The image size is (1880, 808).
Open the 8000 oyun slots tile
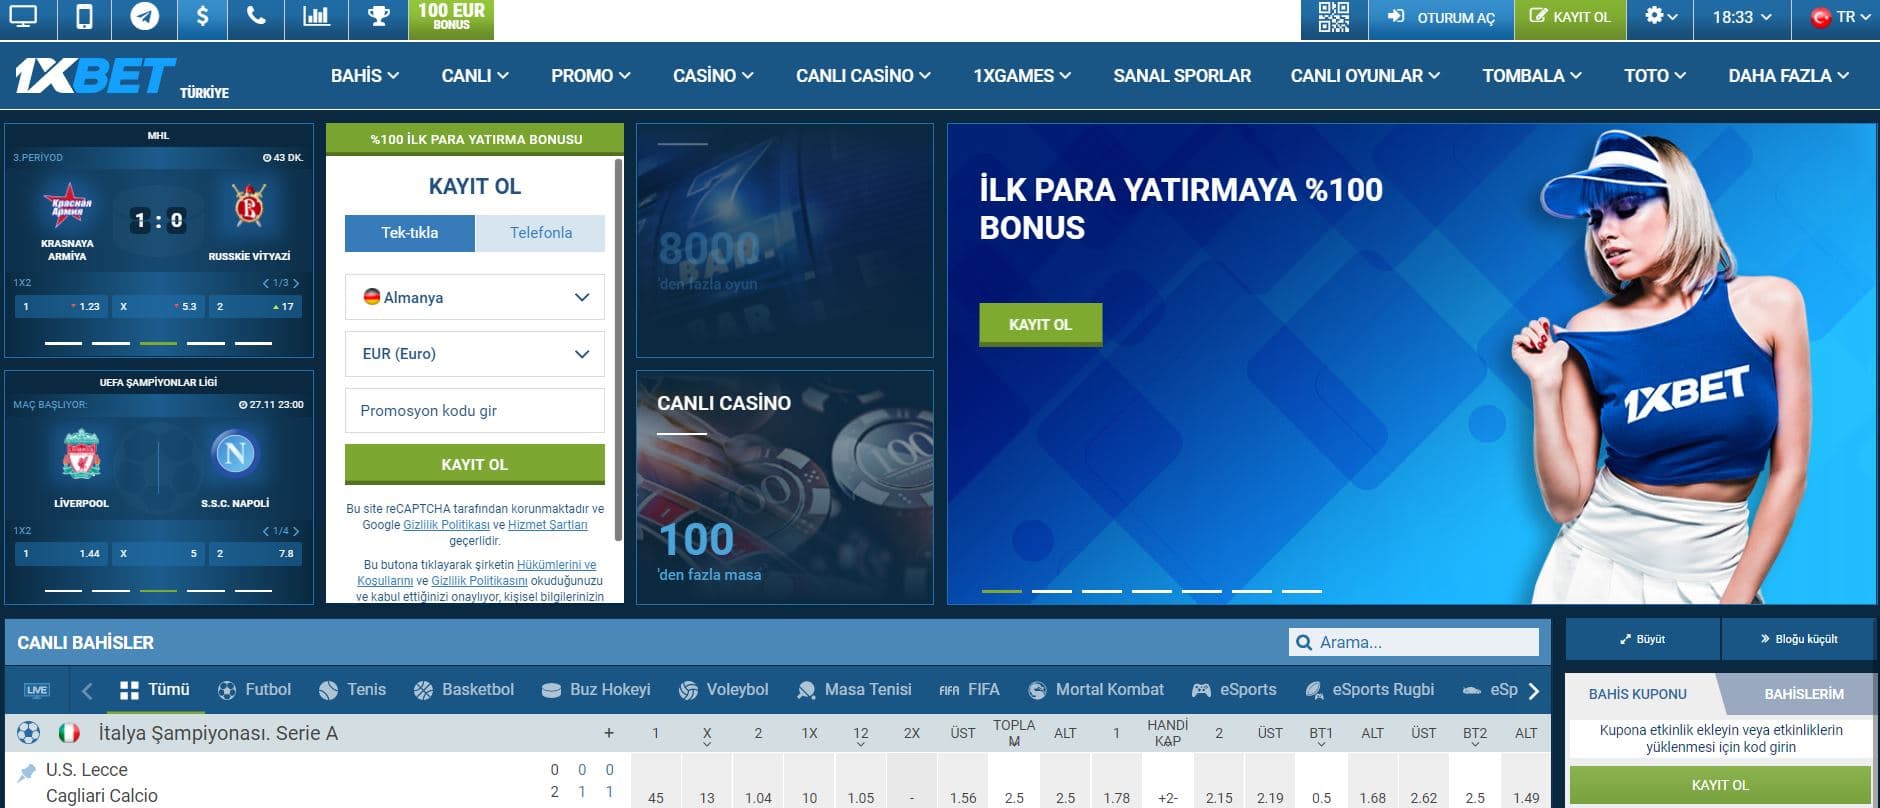click(785, 240)
